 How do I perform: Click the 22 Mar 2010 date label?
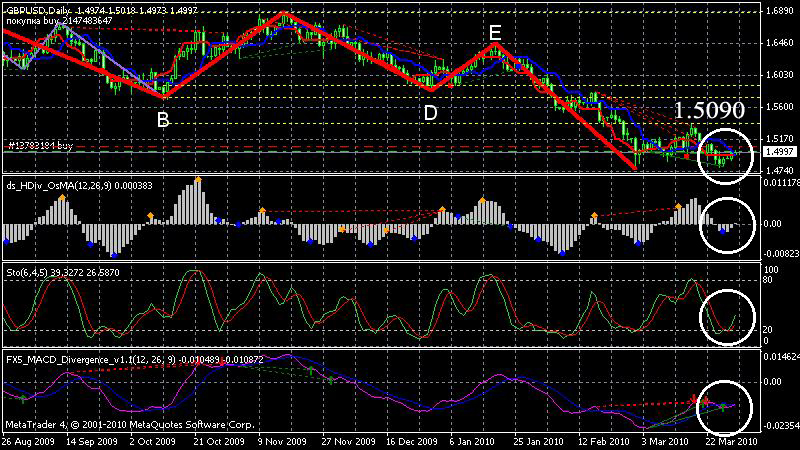click(x=731, y=441)
